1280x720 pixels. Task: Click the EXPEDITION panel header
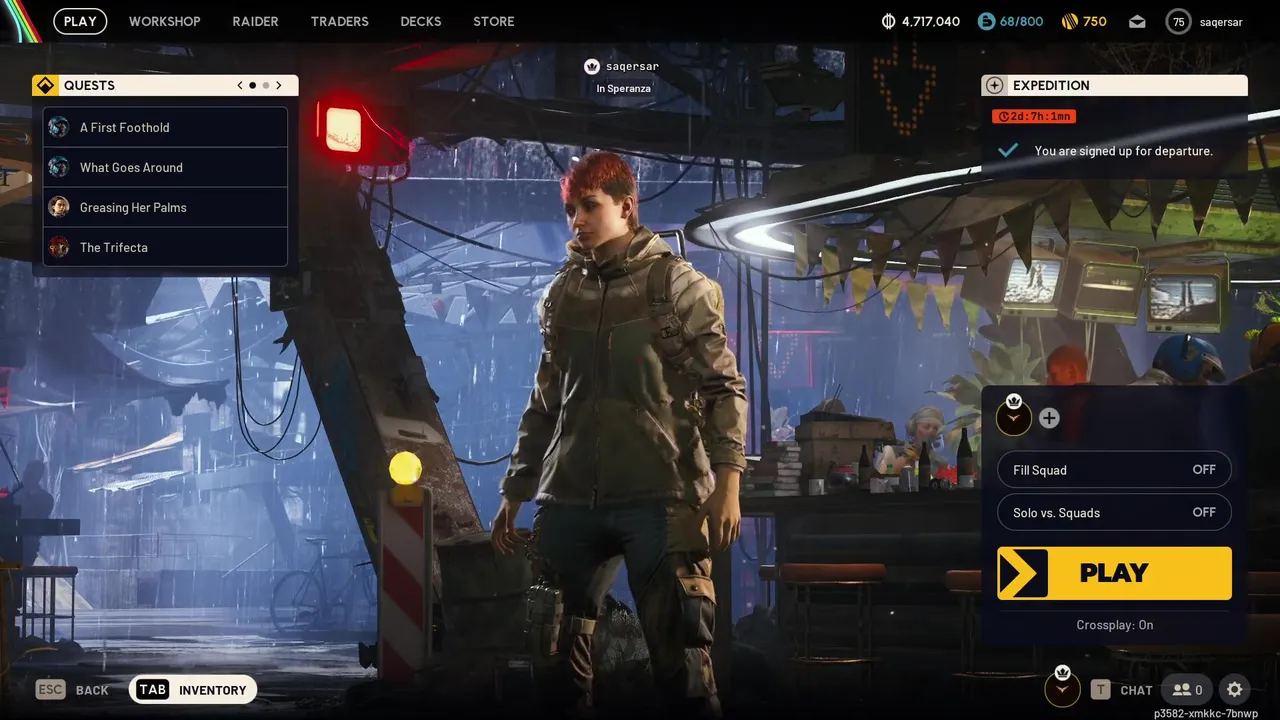[1114, 86]
